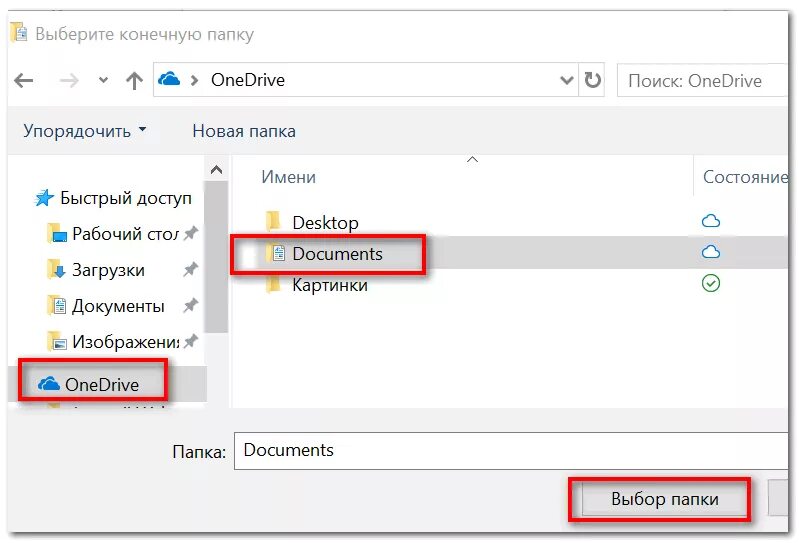Select the Desktop folder
Image resolution: width=799 pixels, height=543 pixels.
(x=325, y=223)
